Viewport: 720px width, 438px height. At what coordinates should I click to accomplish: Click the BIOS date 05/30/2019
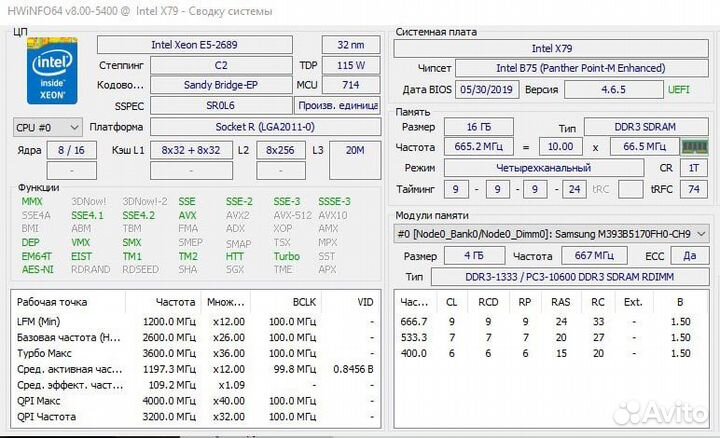[487, 90]
